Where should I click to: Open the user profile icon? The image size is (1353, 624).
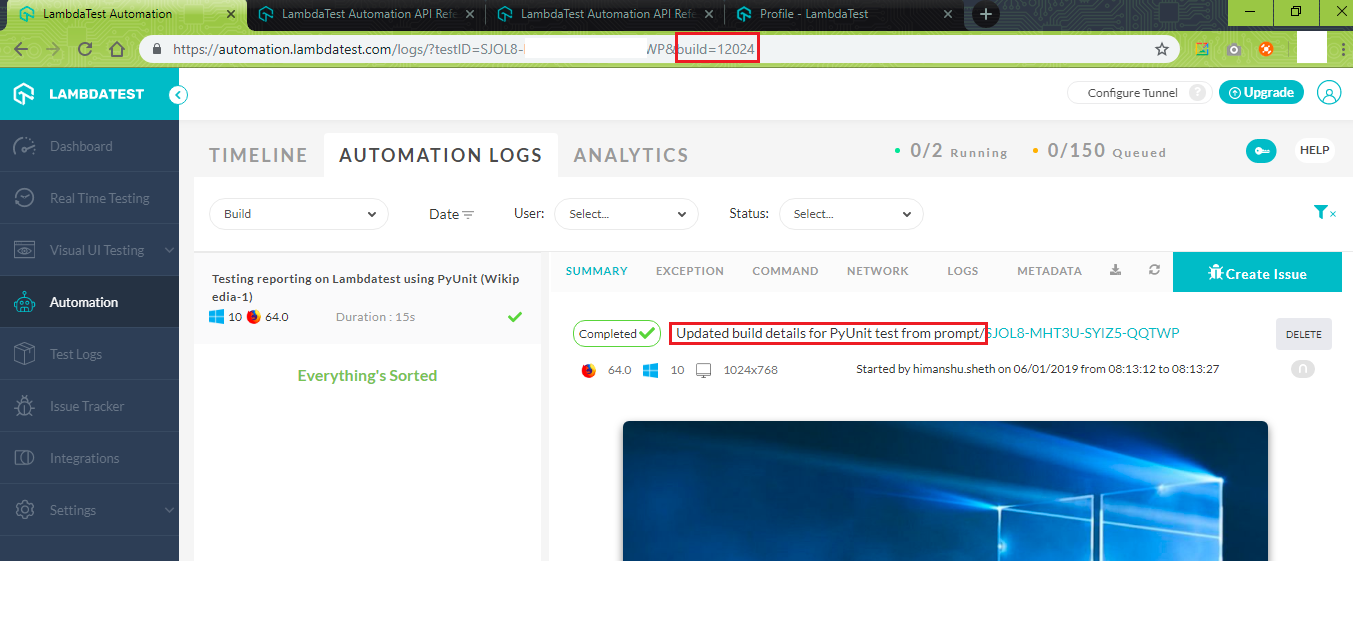[x=1328, y=93]
